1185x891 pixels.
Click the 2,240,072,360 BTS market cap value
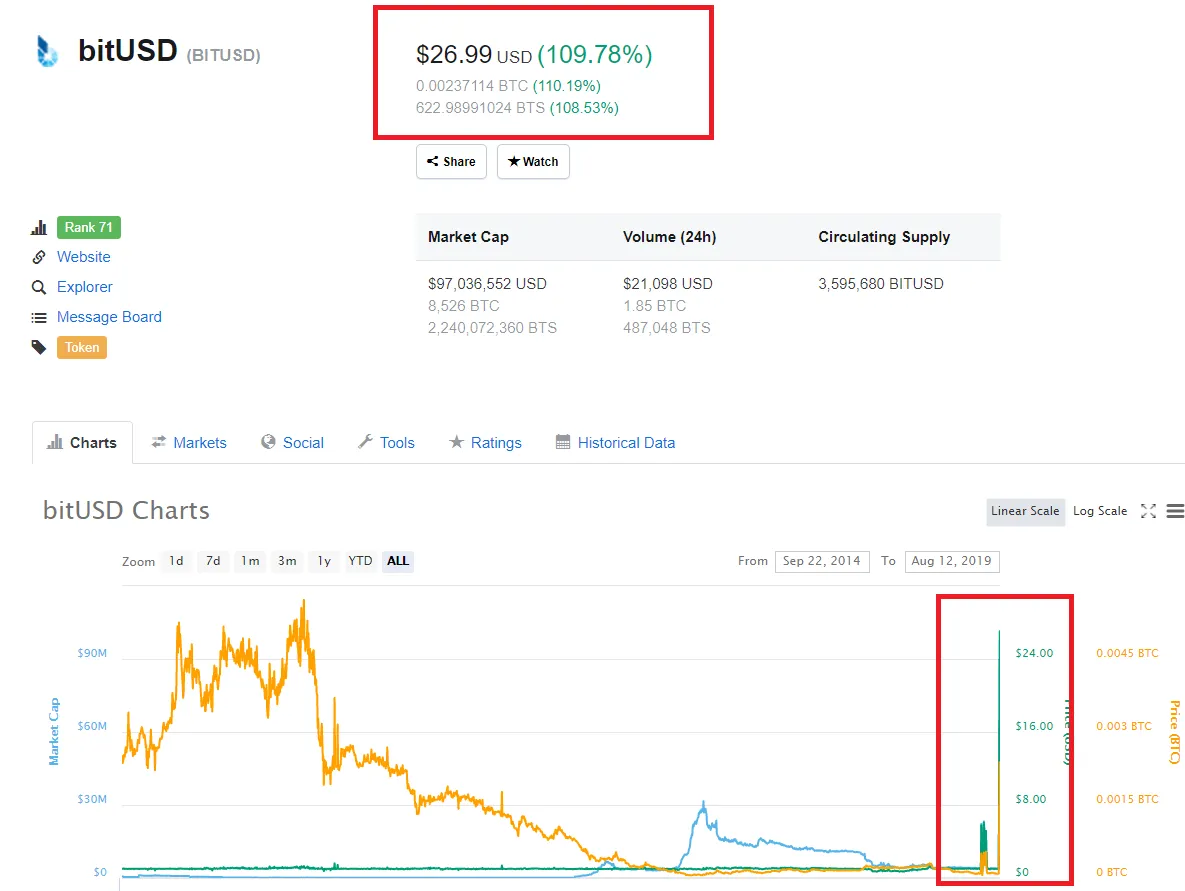(x=492, y=328)
